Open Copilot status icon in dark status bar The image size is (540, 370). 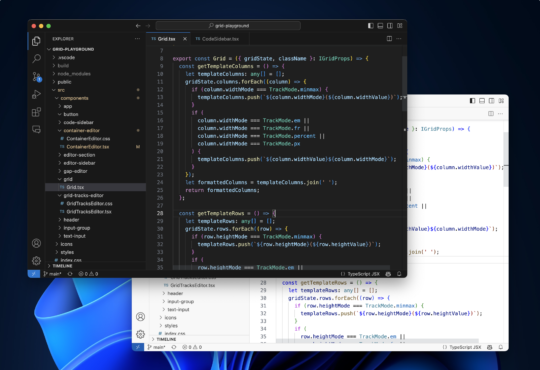point(388,274)
